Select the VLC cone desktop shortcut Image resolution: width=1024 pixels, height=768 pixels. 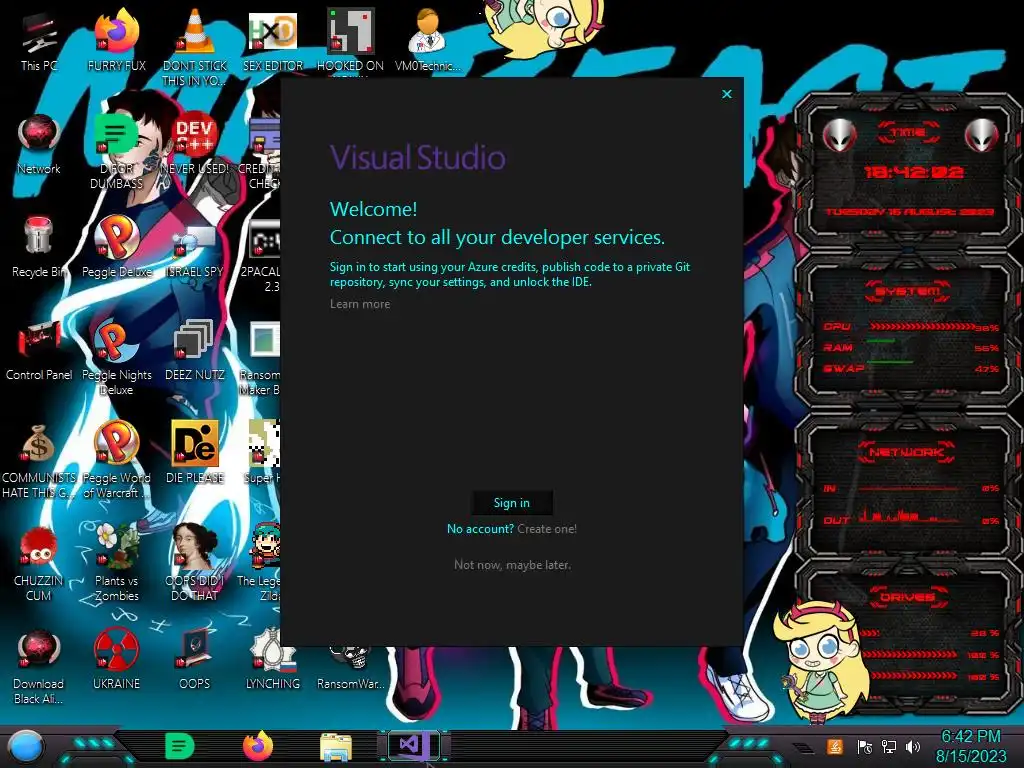pyautogui.click(x=195, y=47)
